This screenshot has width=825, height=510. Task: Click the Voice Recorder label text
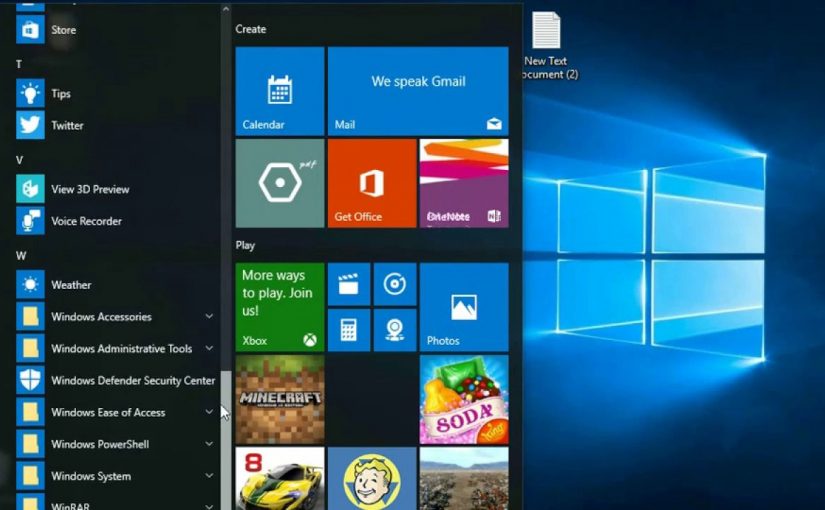[86, 221]
